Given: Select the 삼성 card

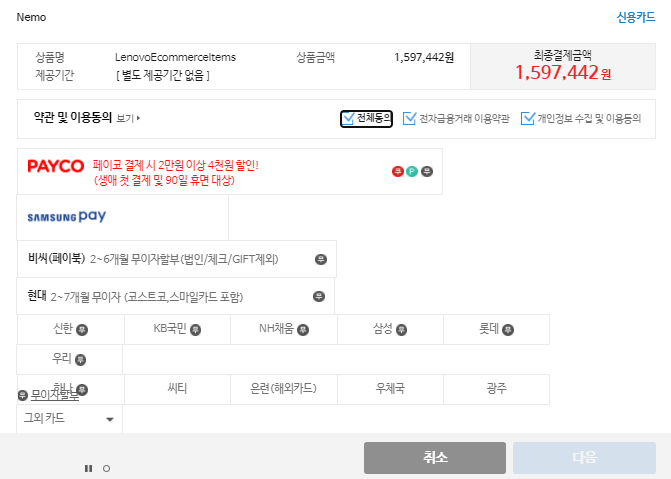Looking at the screenshot, I should point(390,329).
